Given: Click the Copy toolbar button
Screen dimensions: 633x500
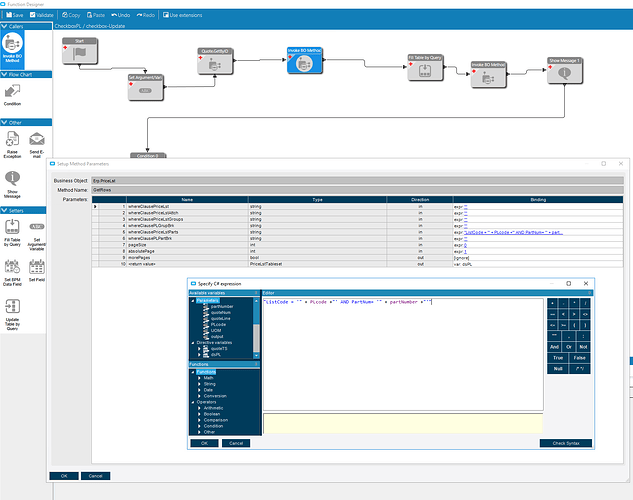Looking at the screenshot, I should (x=71, y=15).
